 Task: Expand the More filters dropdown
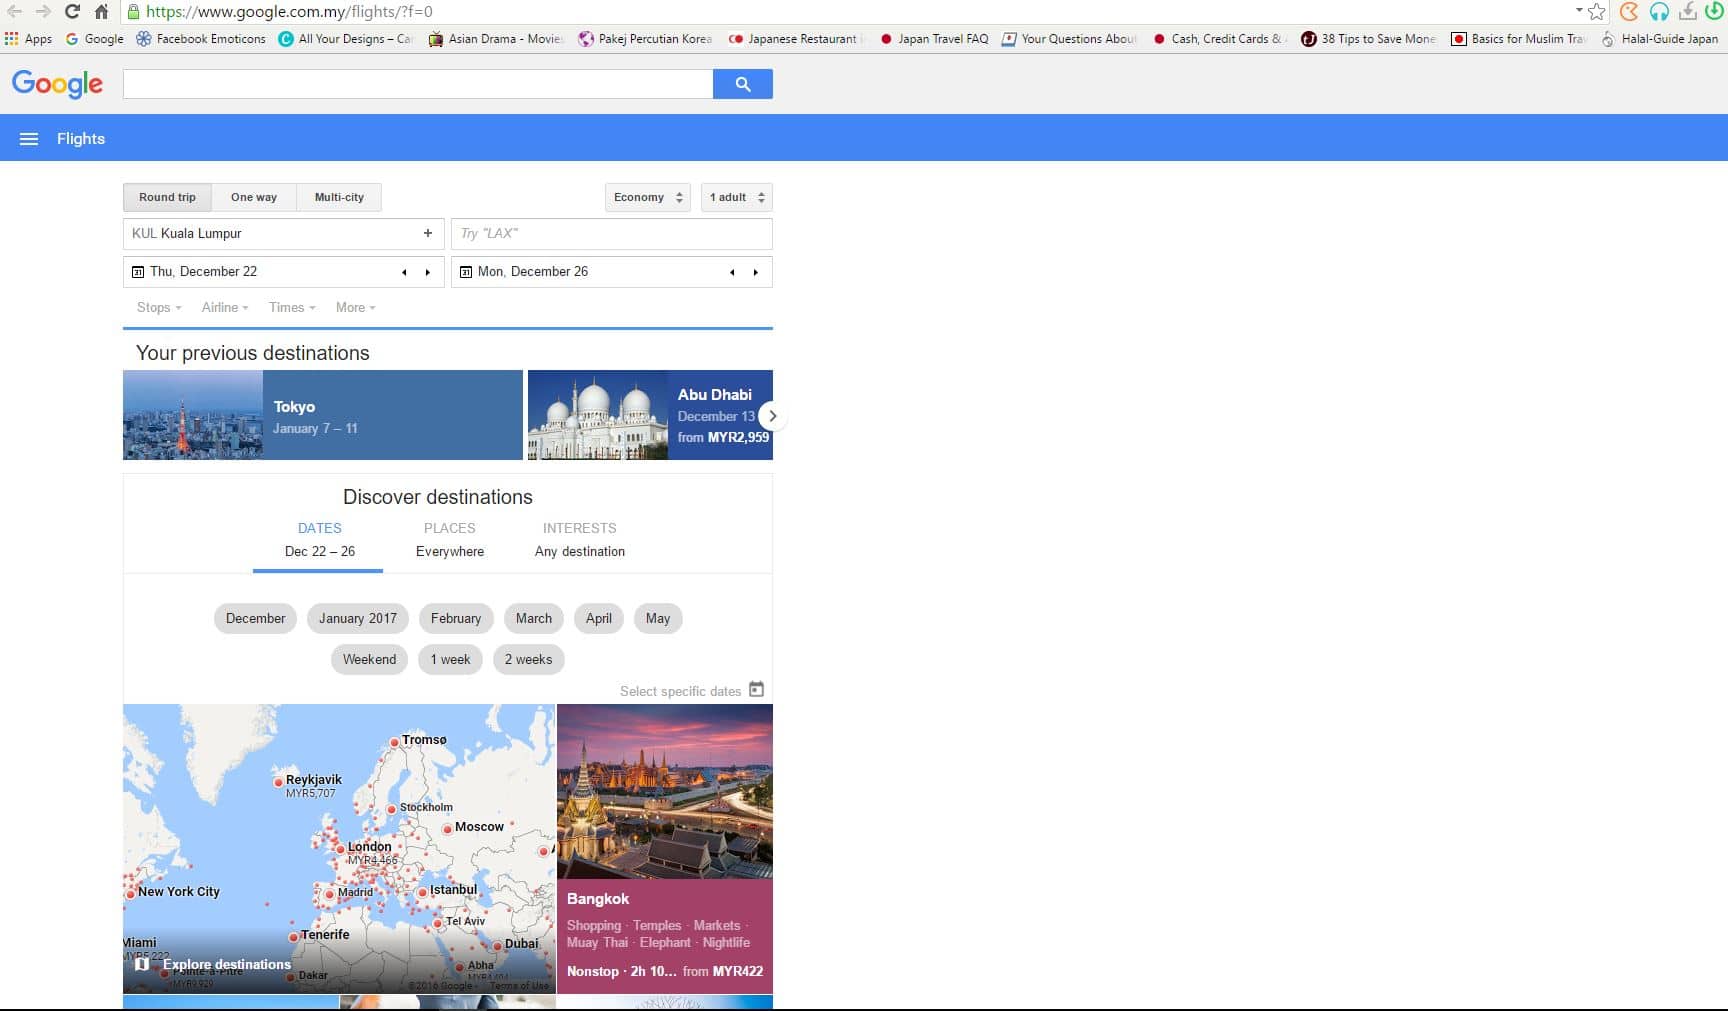click(356, 307)
